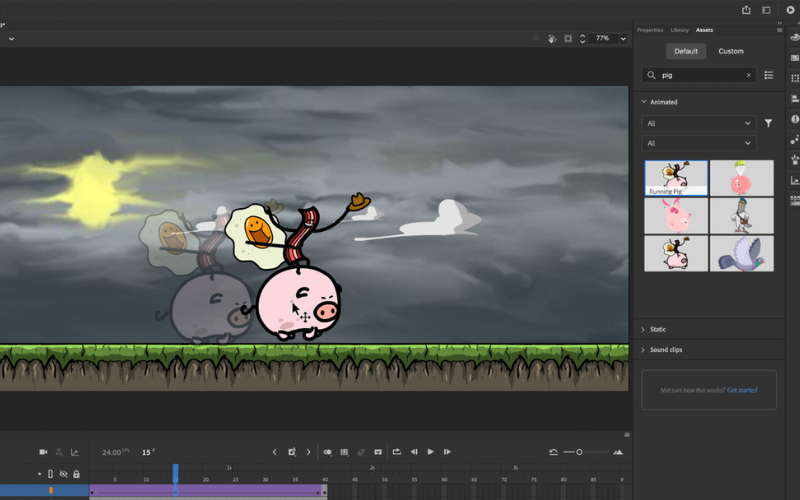Select the Custom assets button

pyautogui.click(x=731, y=51)
